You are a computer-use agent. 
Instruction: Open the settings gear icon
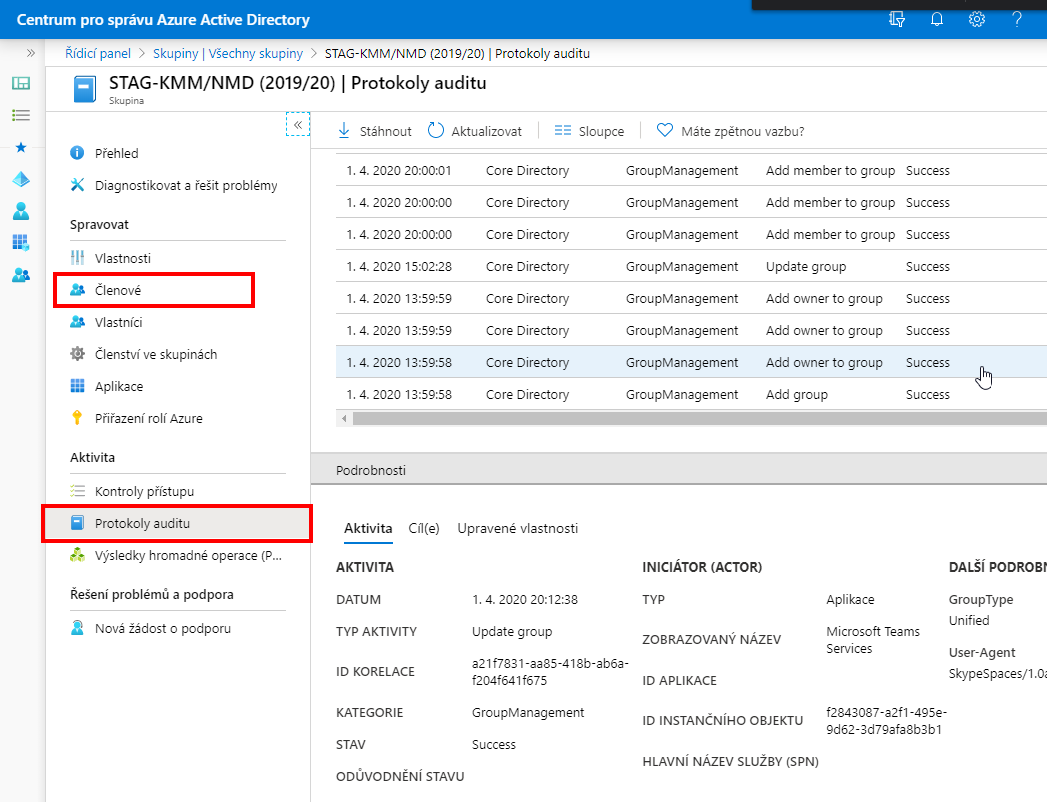[976, 19]
